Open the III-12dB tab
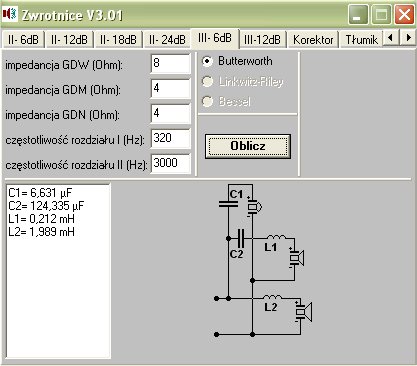 tap(262, 40)
